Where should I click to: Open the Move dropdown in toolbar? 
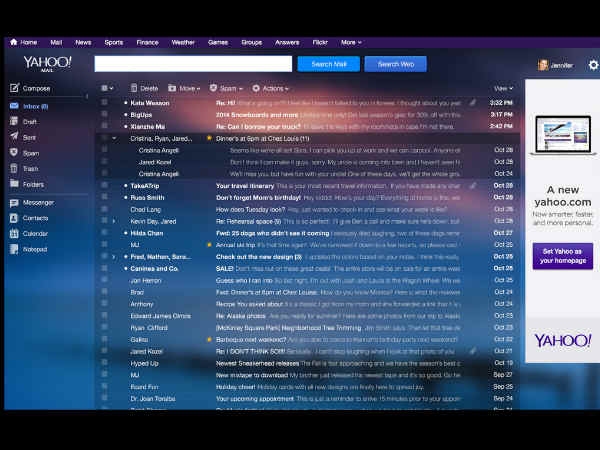[x=184, y=88]
